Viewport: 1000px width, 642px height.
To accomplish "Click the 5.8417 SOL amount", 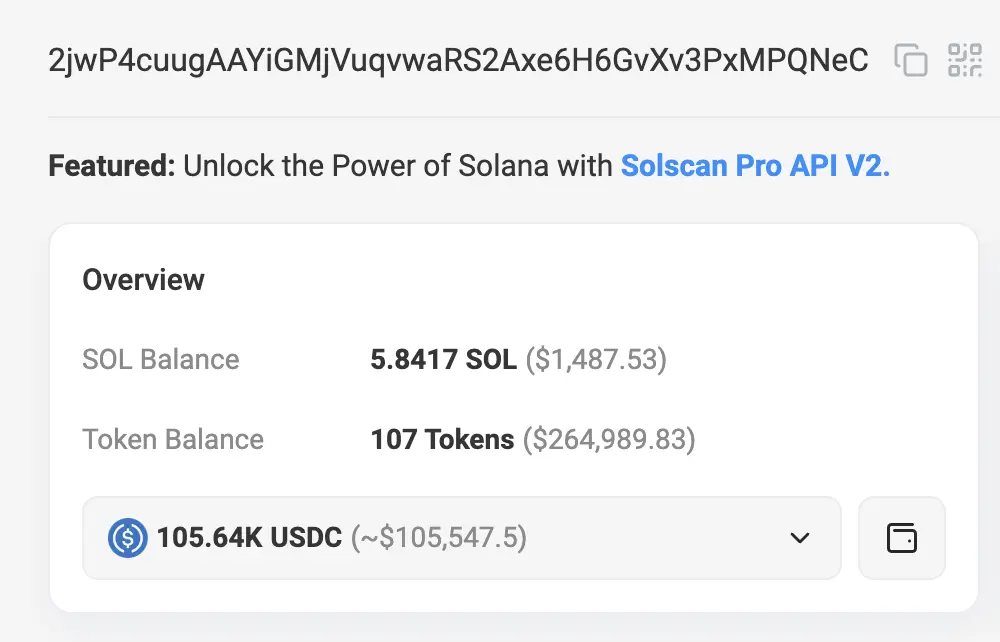I will 443,359.
